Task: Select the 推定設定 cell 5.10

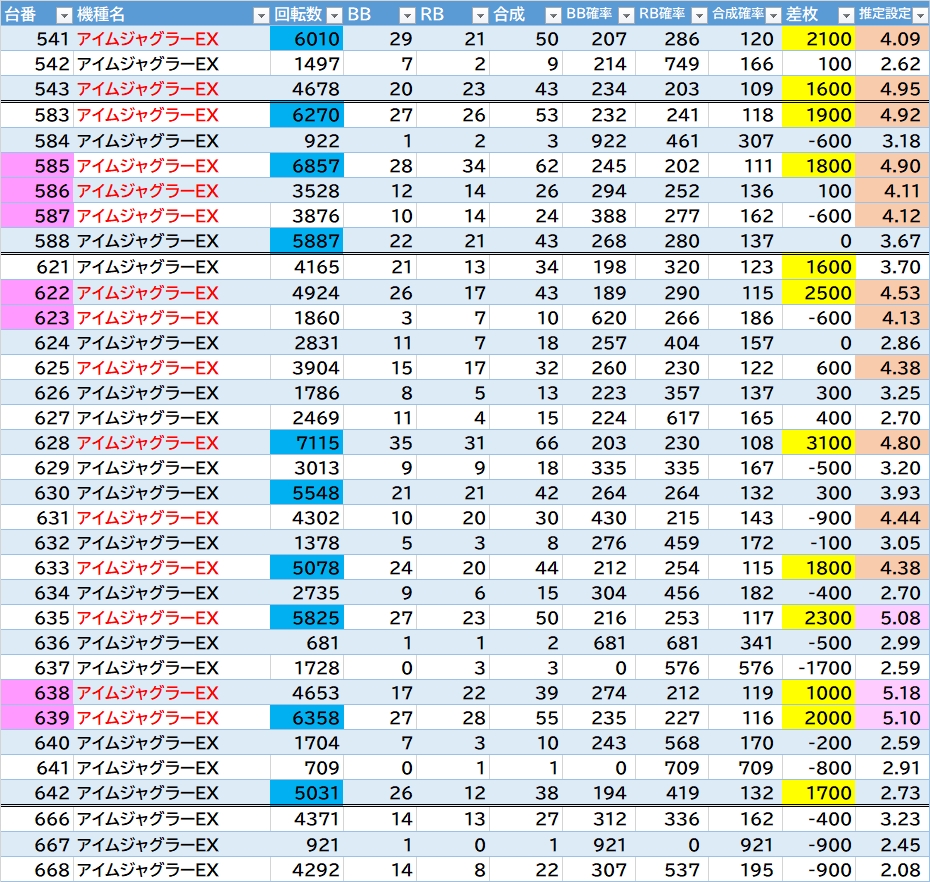Action: click(892, 718)
